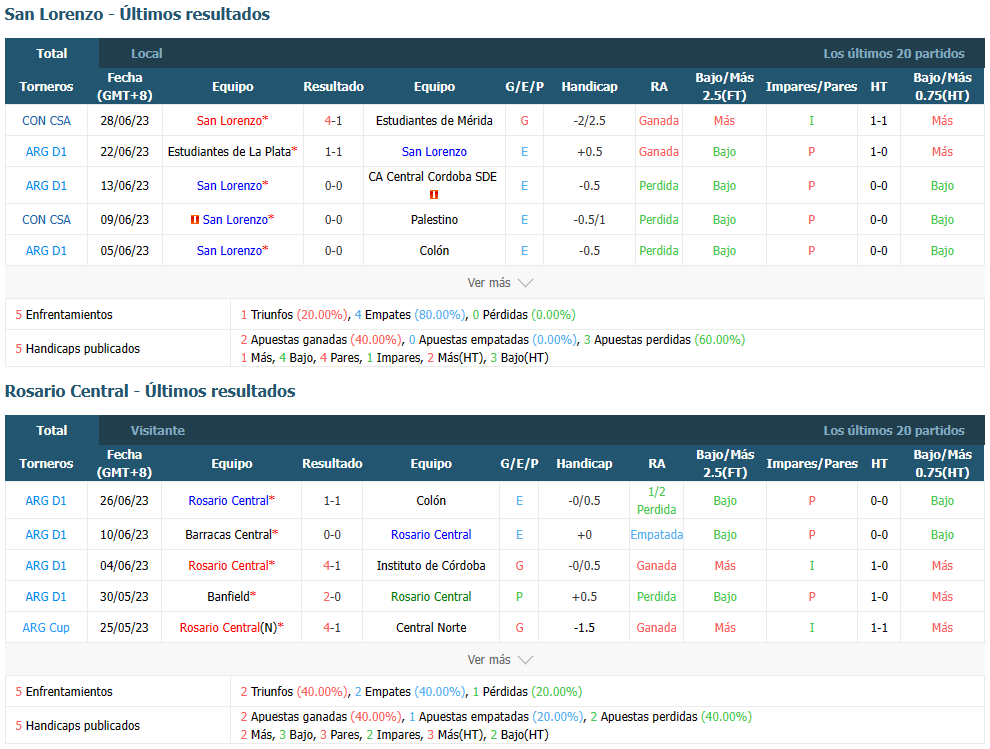The width and height of the screenshot is (990, 749).
Task: Open ARG D1 tournament link dated 22/06/23
Action: pyautogui.click(x=46, y=152)
